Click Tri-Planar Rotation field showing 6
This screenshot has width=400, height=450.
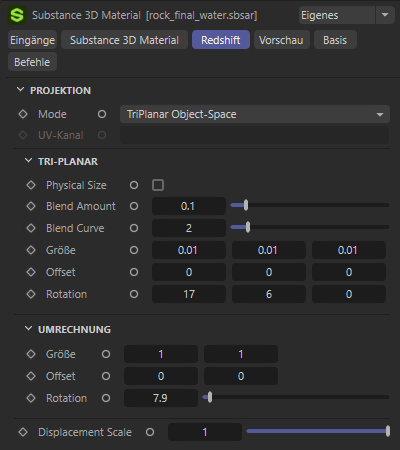coord(269,294)
